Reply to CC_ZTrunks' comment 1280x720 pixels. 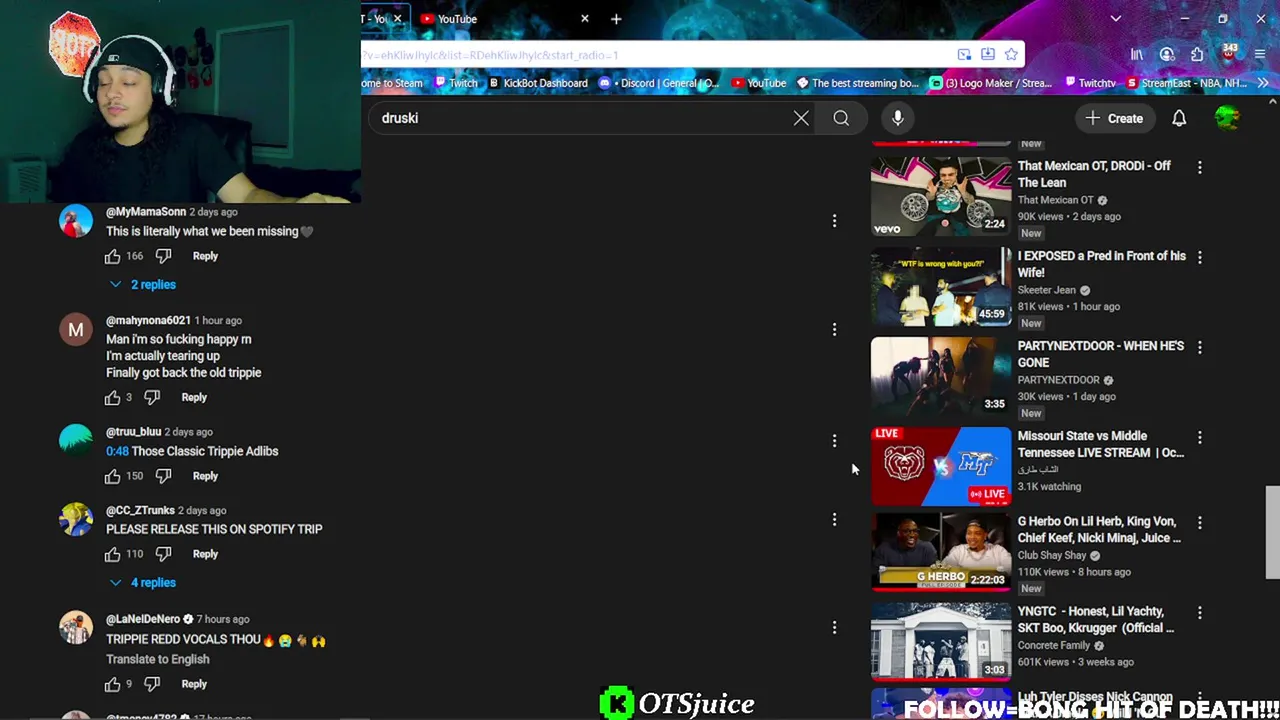205,554
